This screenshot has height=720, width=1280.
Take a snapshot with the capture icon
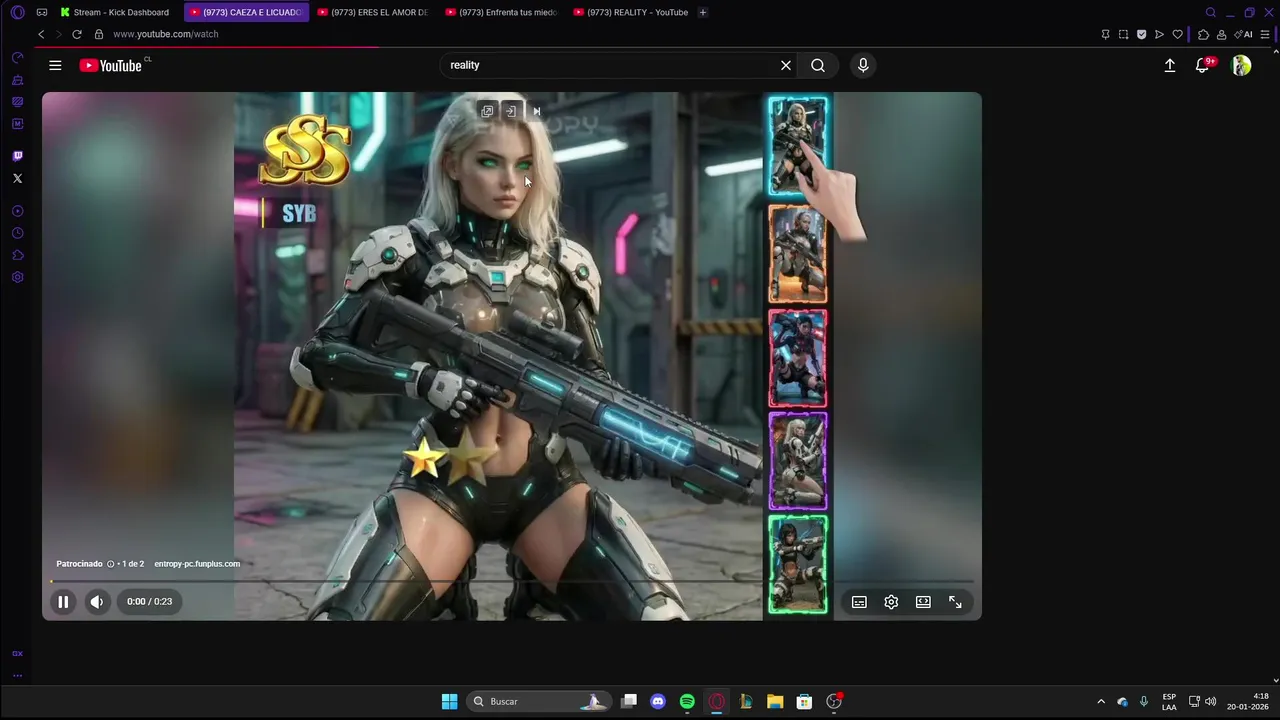tap(1123, 34)
